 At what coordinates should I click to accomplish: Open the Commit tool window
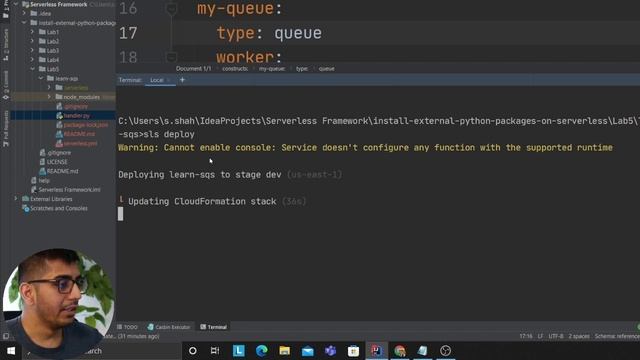click(x=6, y=85)
